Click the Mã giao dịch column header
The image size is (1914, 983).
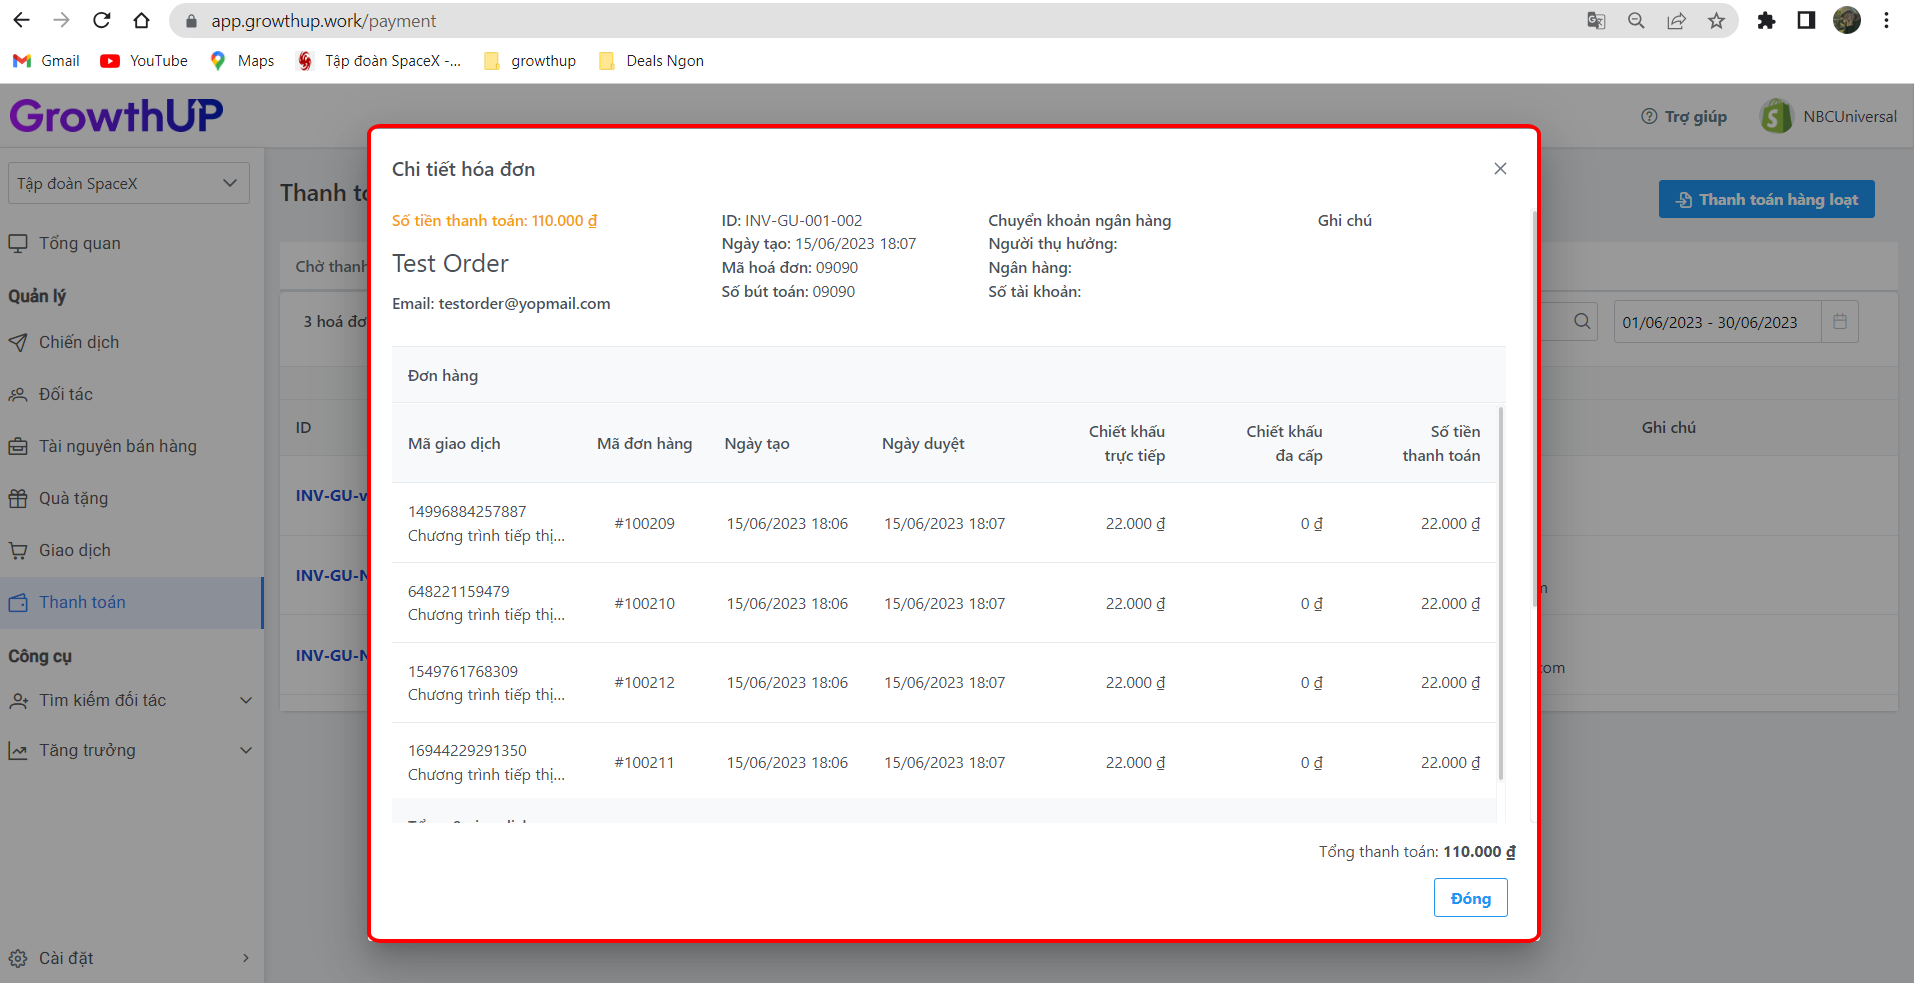454,443
